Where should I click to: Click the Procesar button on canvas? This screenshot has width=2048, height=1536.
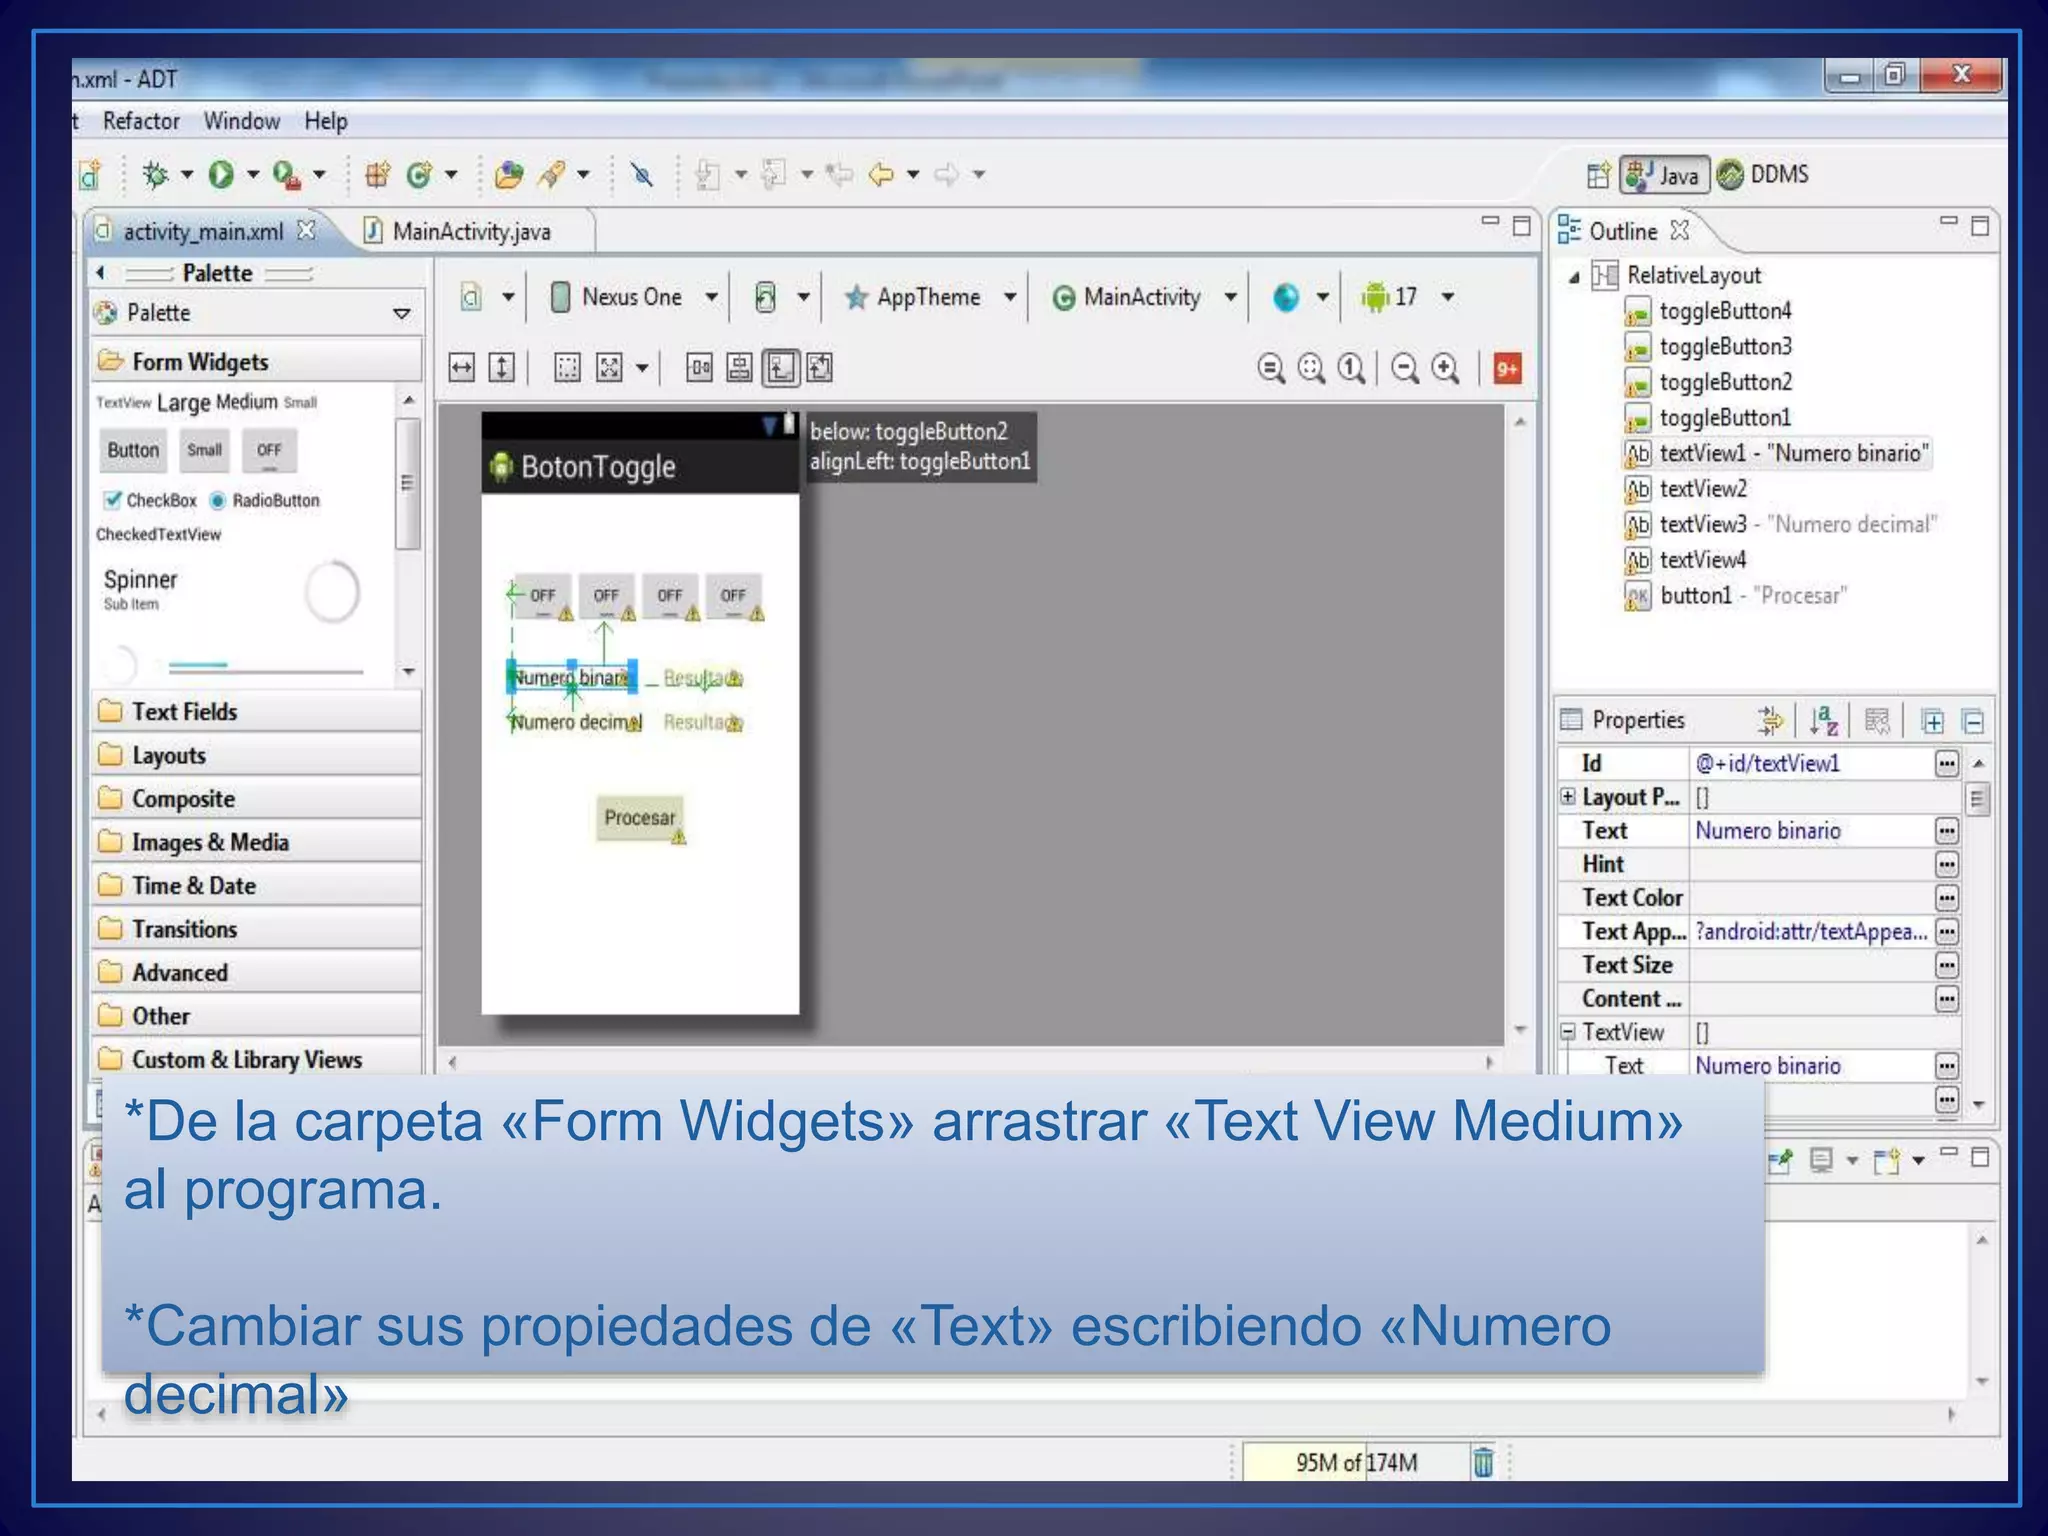click(640, 818)
